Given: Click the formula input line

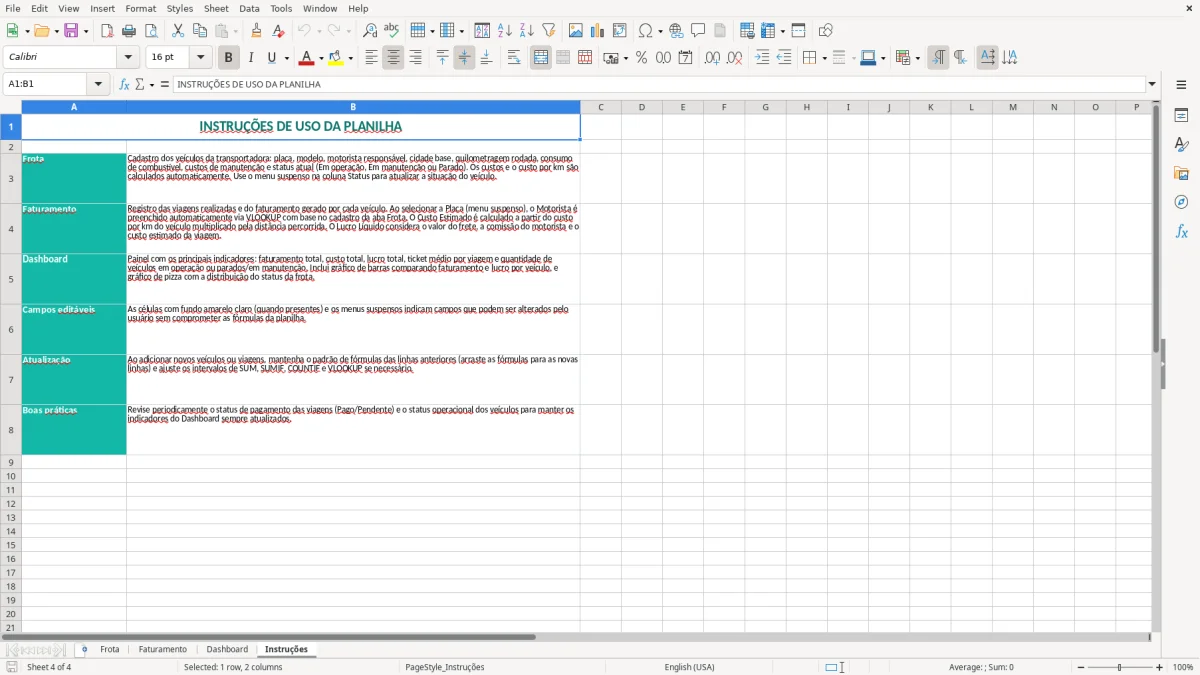Looking at the screenshot, I should 658,84.
